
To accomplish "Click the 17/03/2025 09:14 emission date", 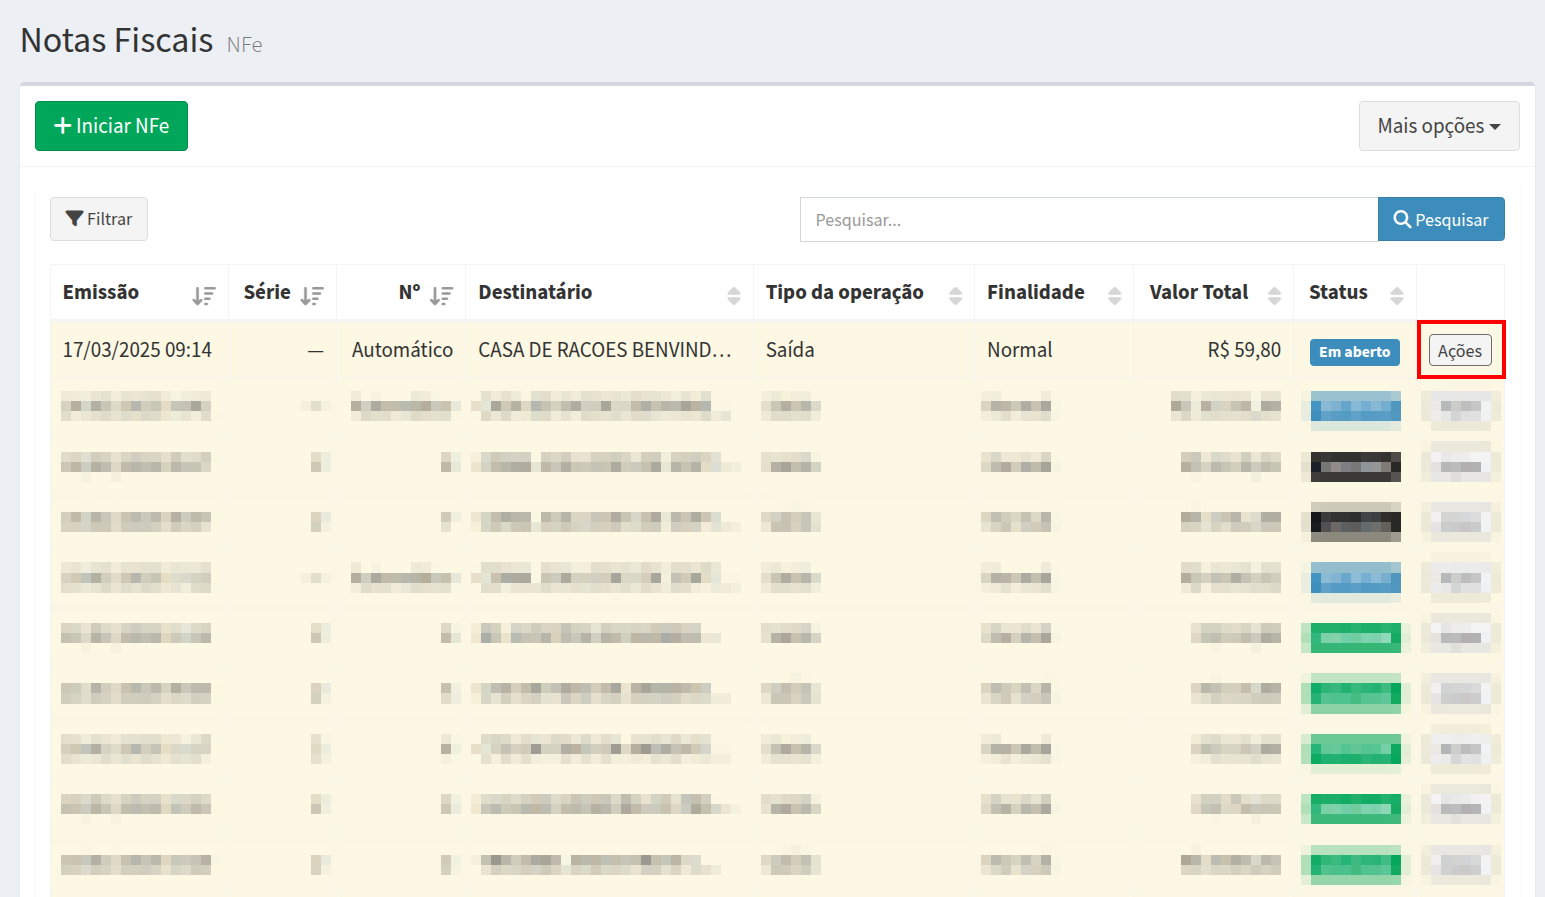I will tap(137, 350).
